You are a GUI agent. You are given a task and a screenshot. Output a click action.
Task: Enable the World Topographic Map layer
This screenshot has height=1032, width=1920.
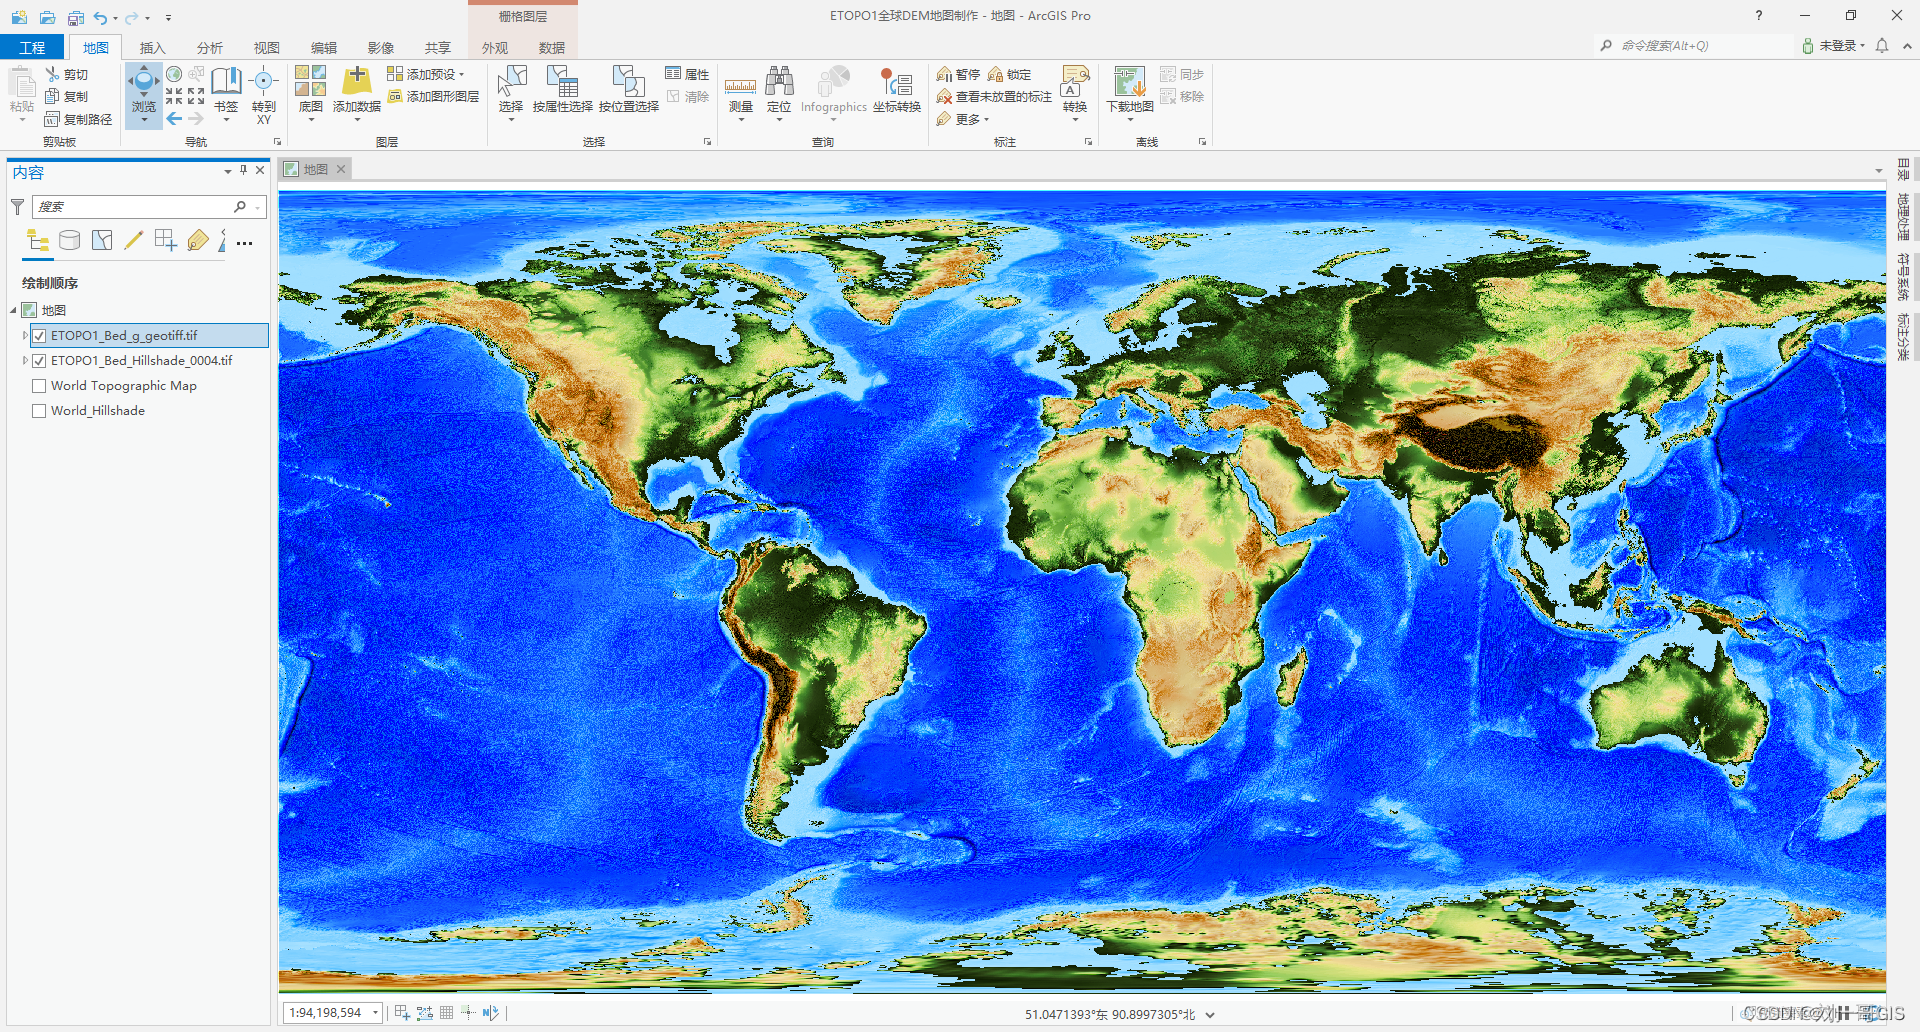click(39, 386)
